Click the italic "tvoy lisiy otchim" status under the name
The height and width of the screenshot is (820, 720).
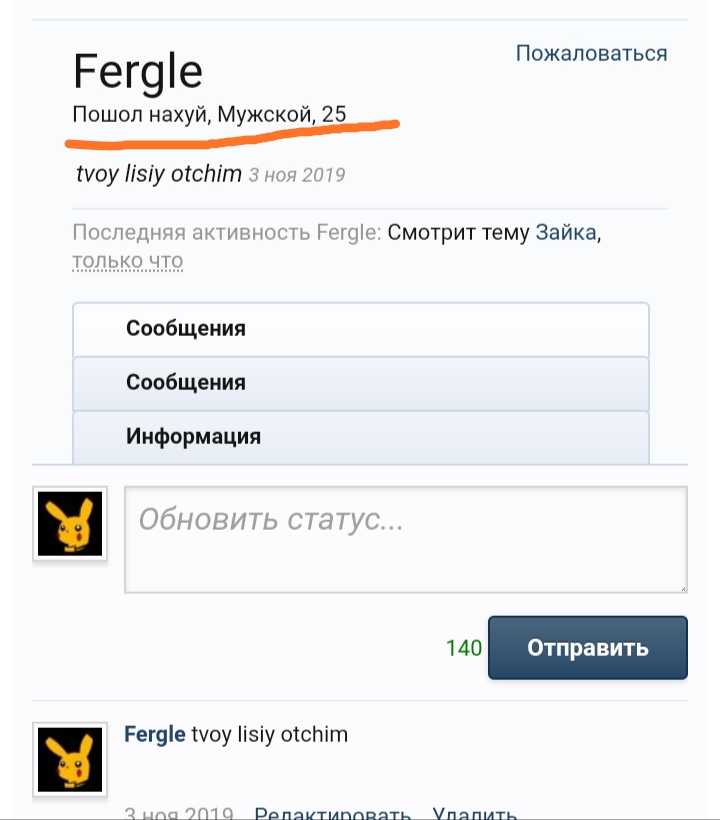[x=159, y=174]
